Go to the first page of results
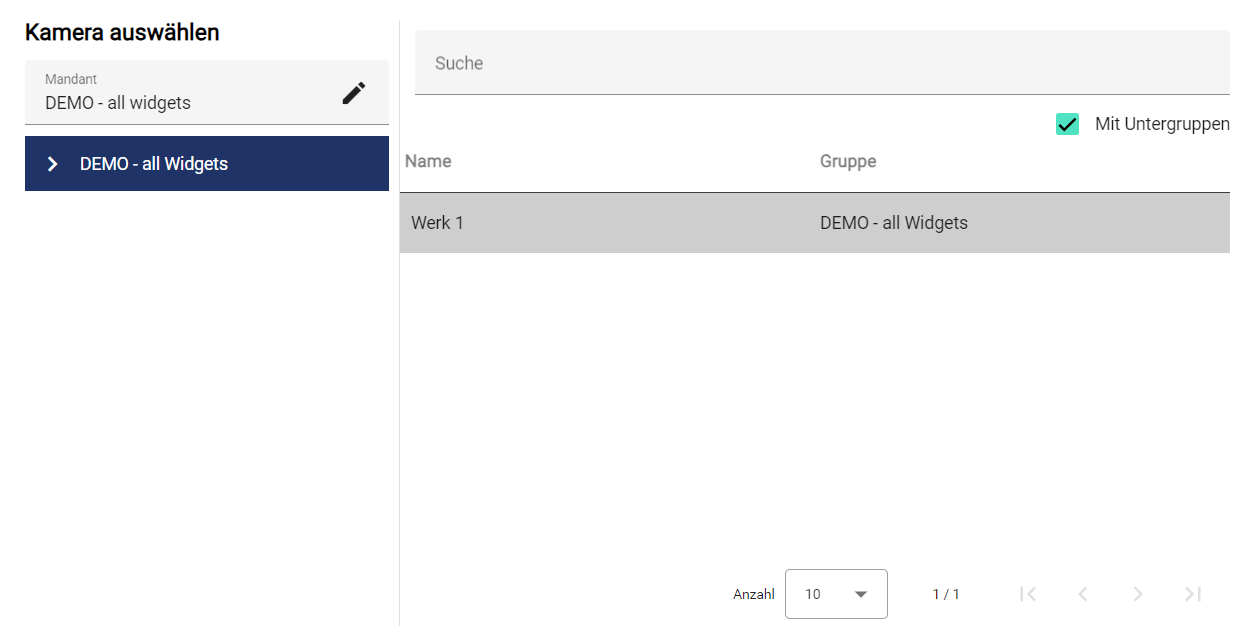This screenshot has width=1254, height=626. (x=1027, y=594)
